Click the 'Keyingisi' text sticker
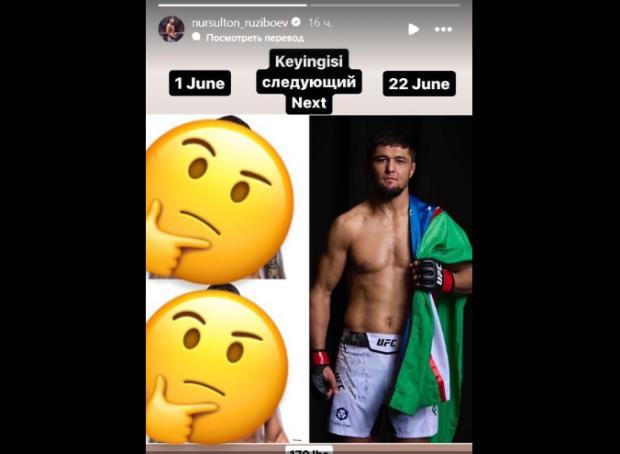The image size is (620, 454). point(309,61)
